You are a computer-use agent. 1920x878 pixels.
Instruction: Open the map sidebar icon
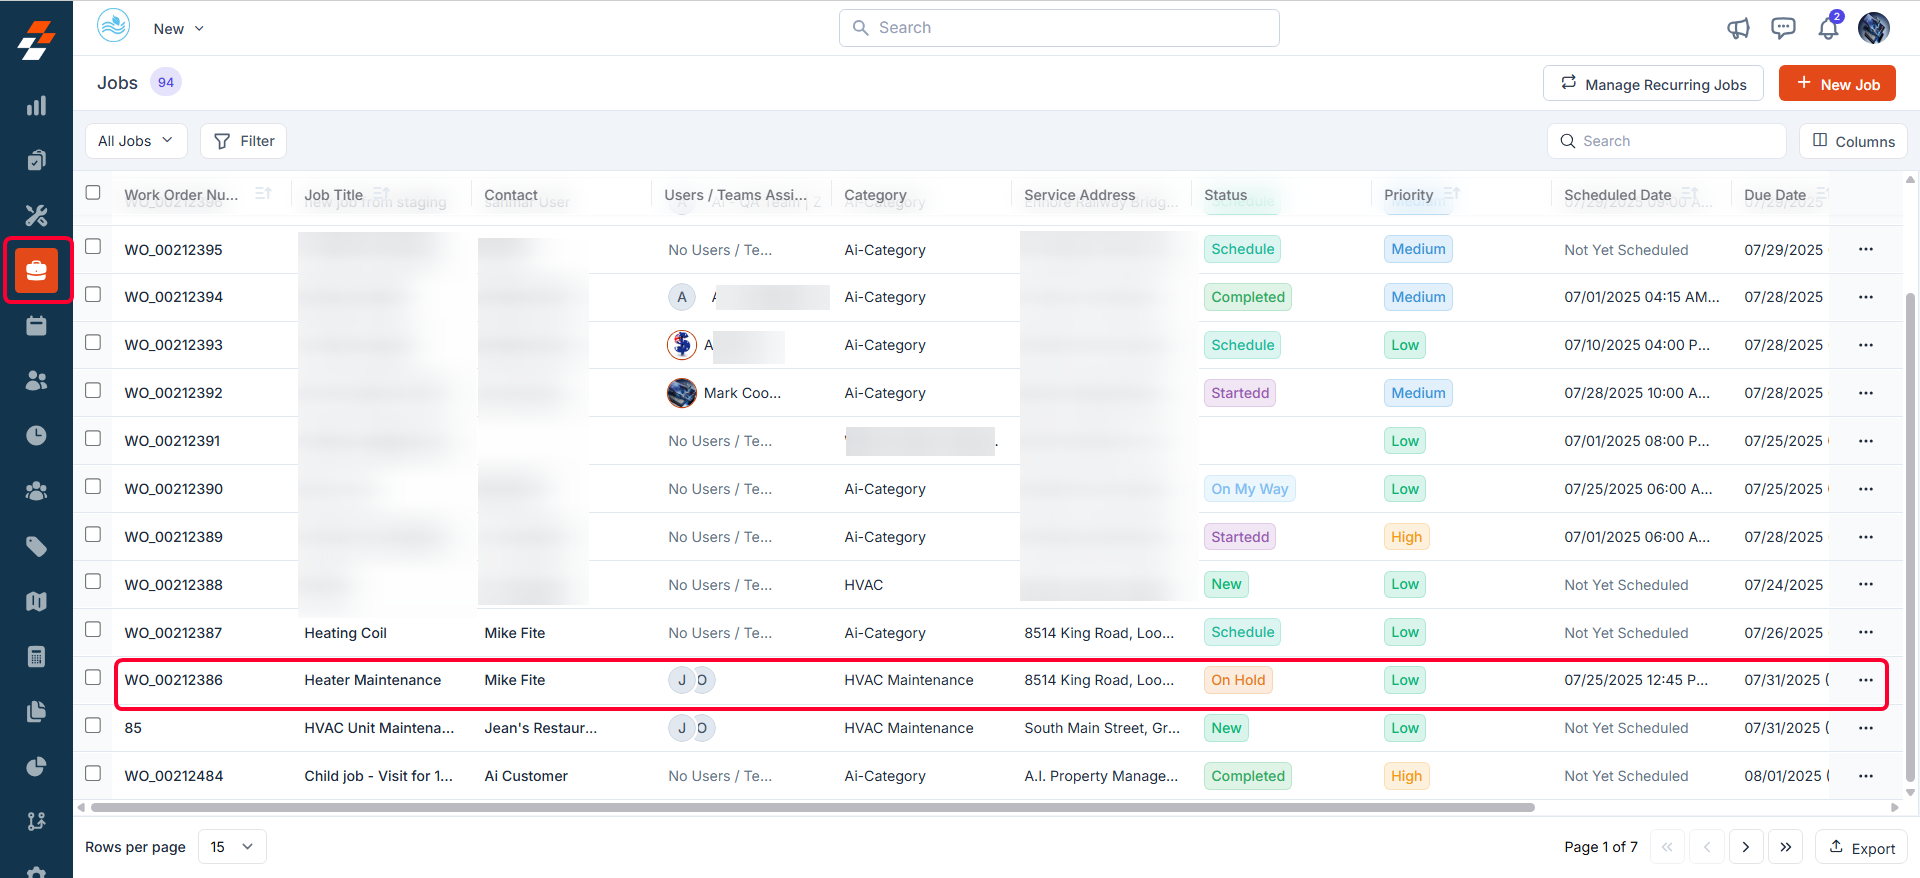[x=36, y=601]
